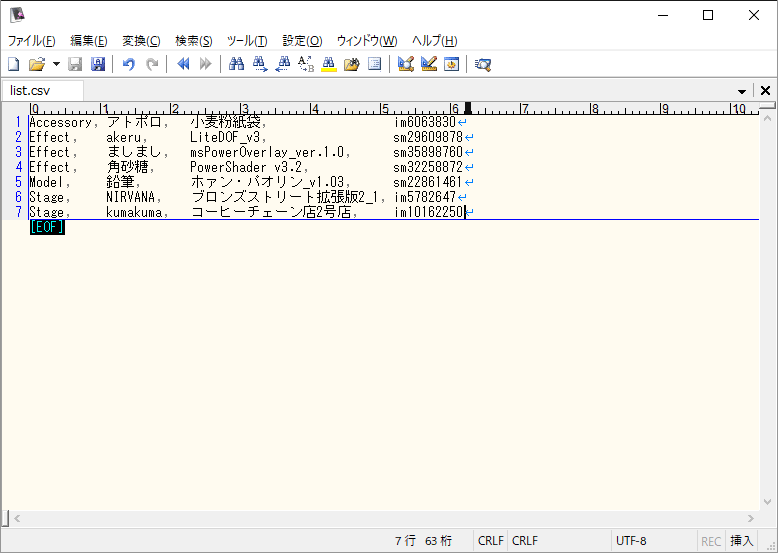This screenshot has height=553, width=778.
Task: Open the 設定(O) menu
Action: (302, 41)
